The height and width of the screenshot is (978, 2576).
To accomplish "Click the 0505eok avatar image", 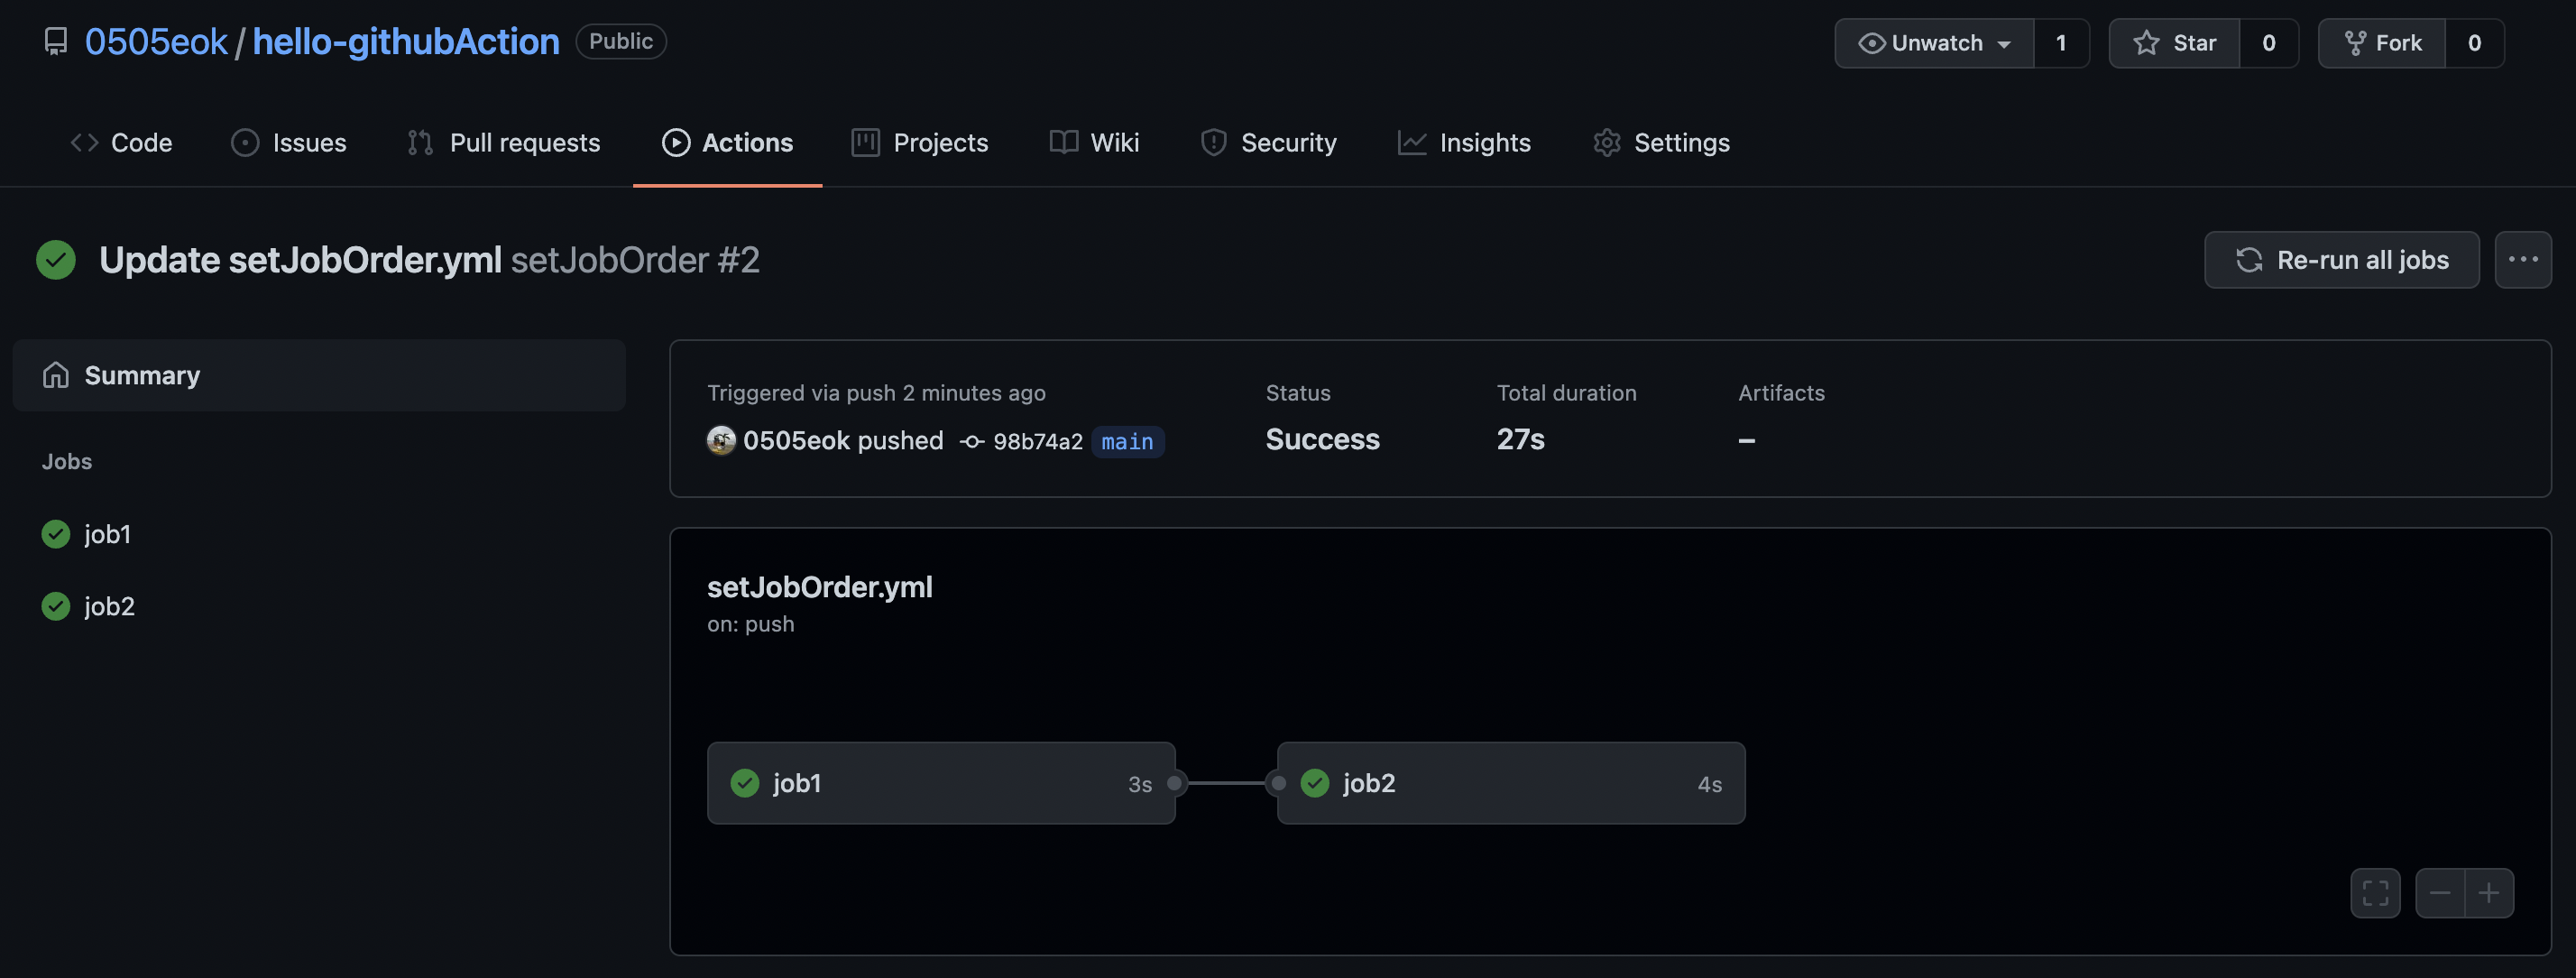I will pos(721,440).
